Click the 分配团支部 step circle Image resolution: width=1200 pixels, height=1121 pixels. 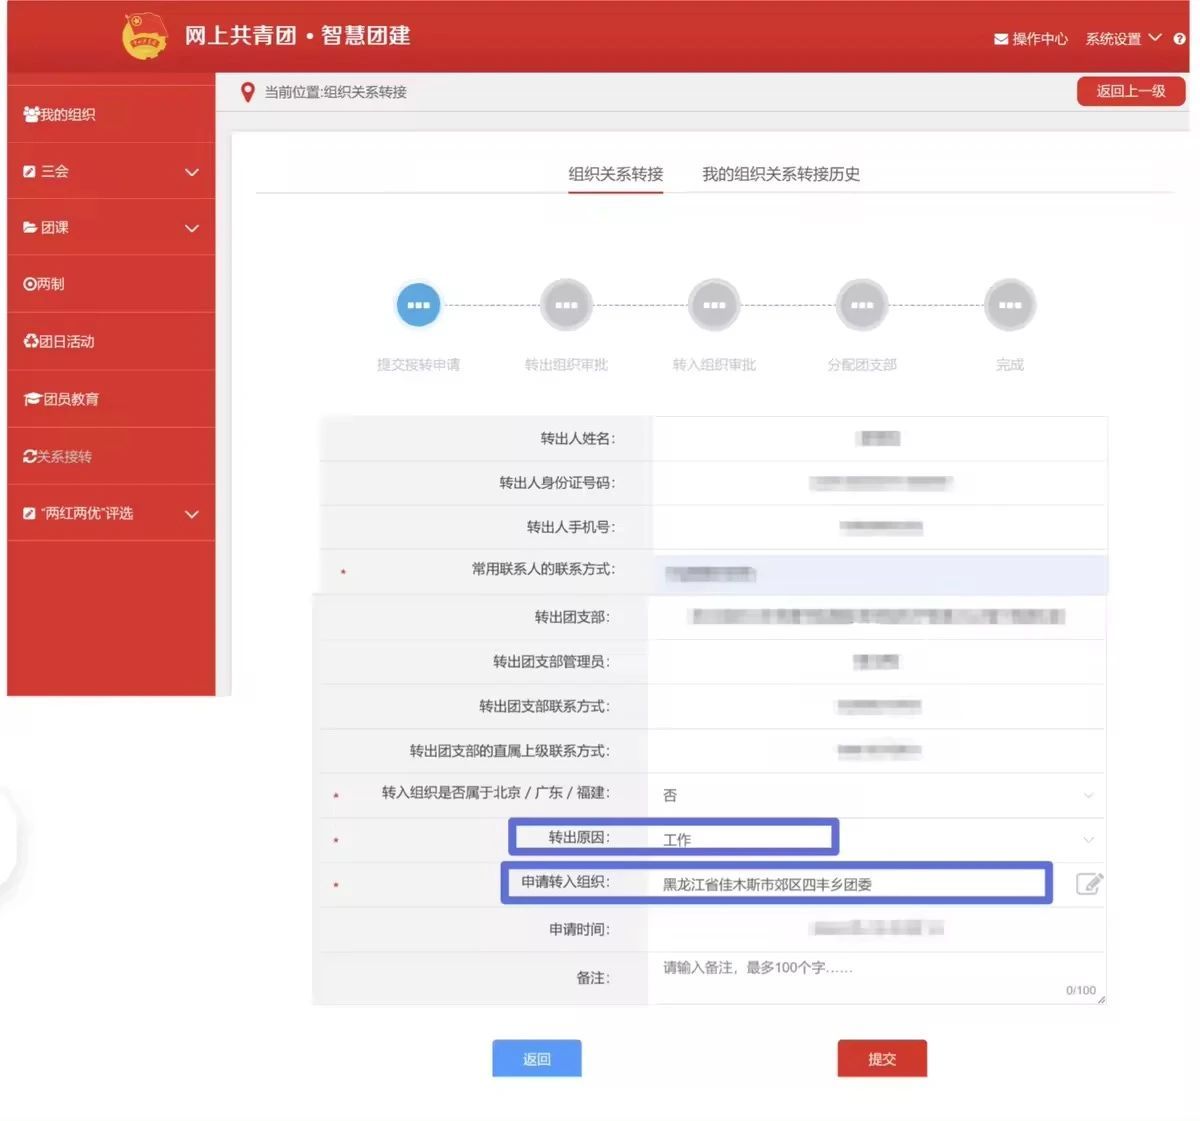click(862, 305)
